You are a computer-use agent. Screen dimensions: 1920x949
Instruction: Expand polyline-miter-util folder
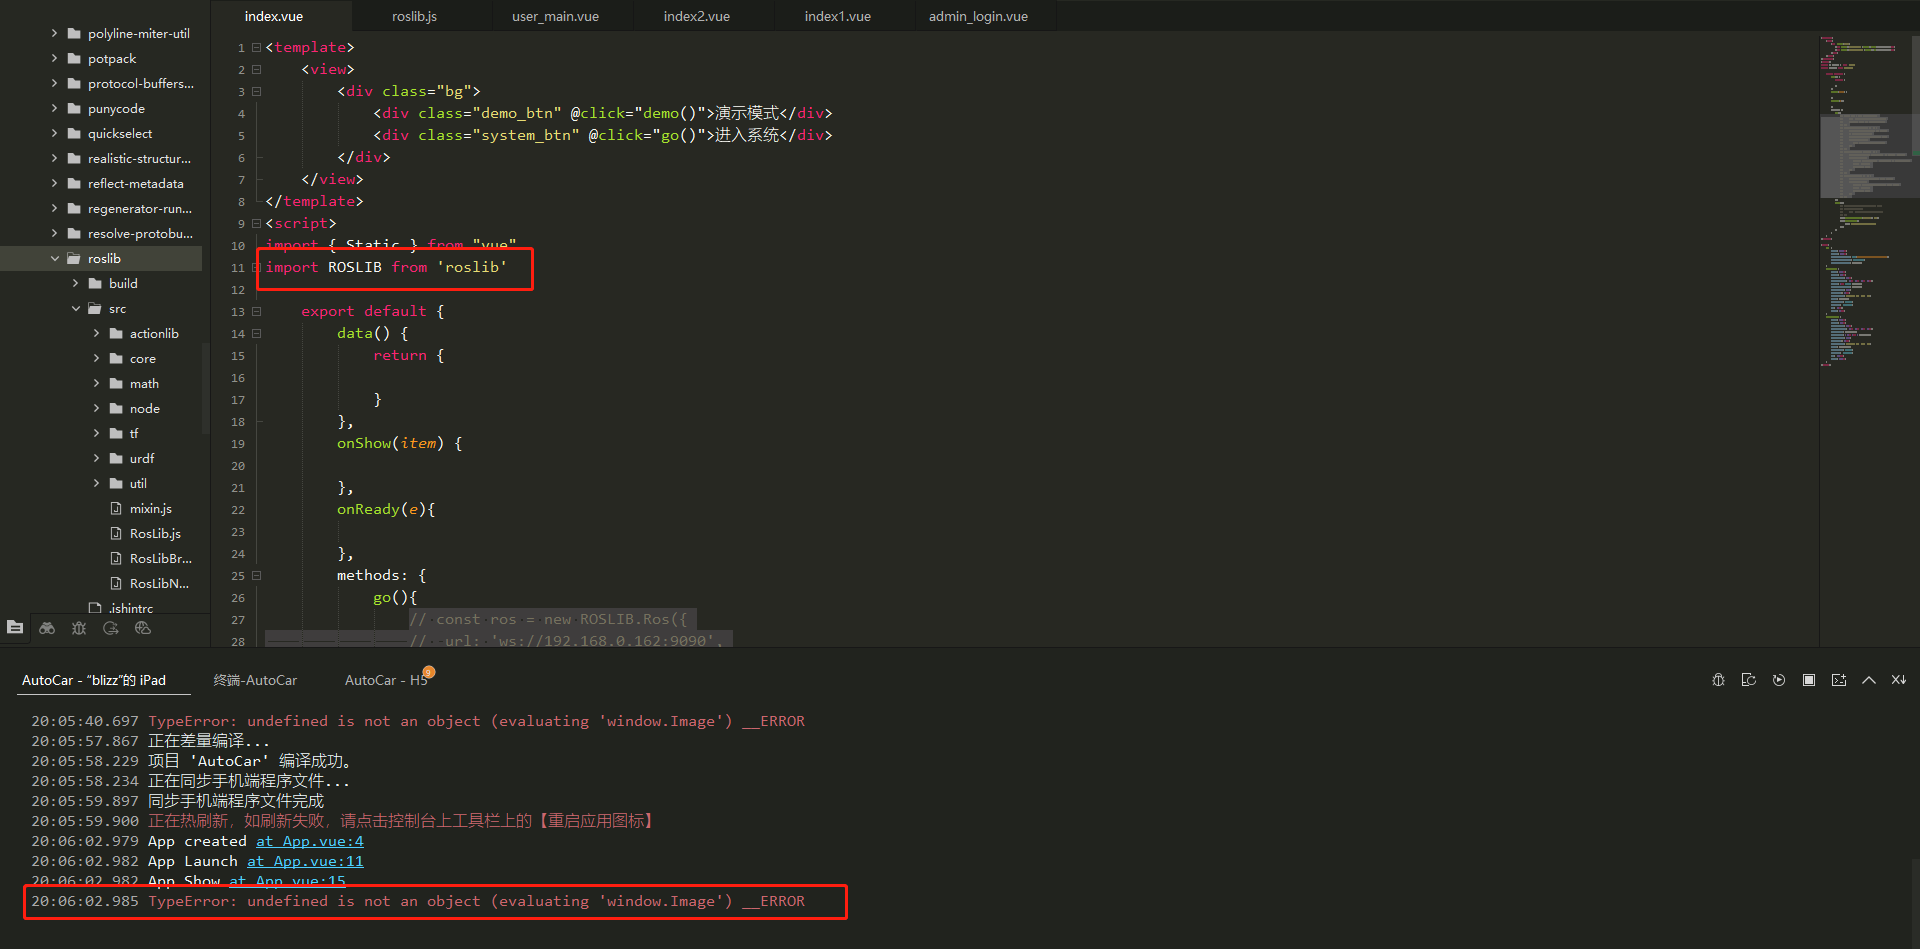tap(54, 33)
